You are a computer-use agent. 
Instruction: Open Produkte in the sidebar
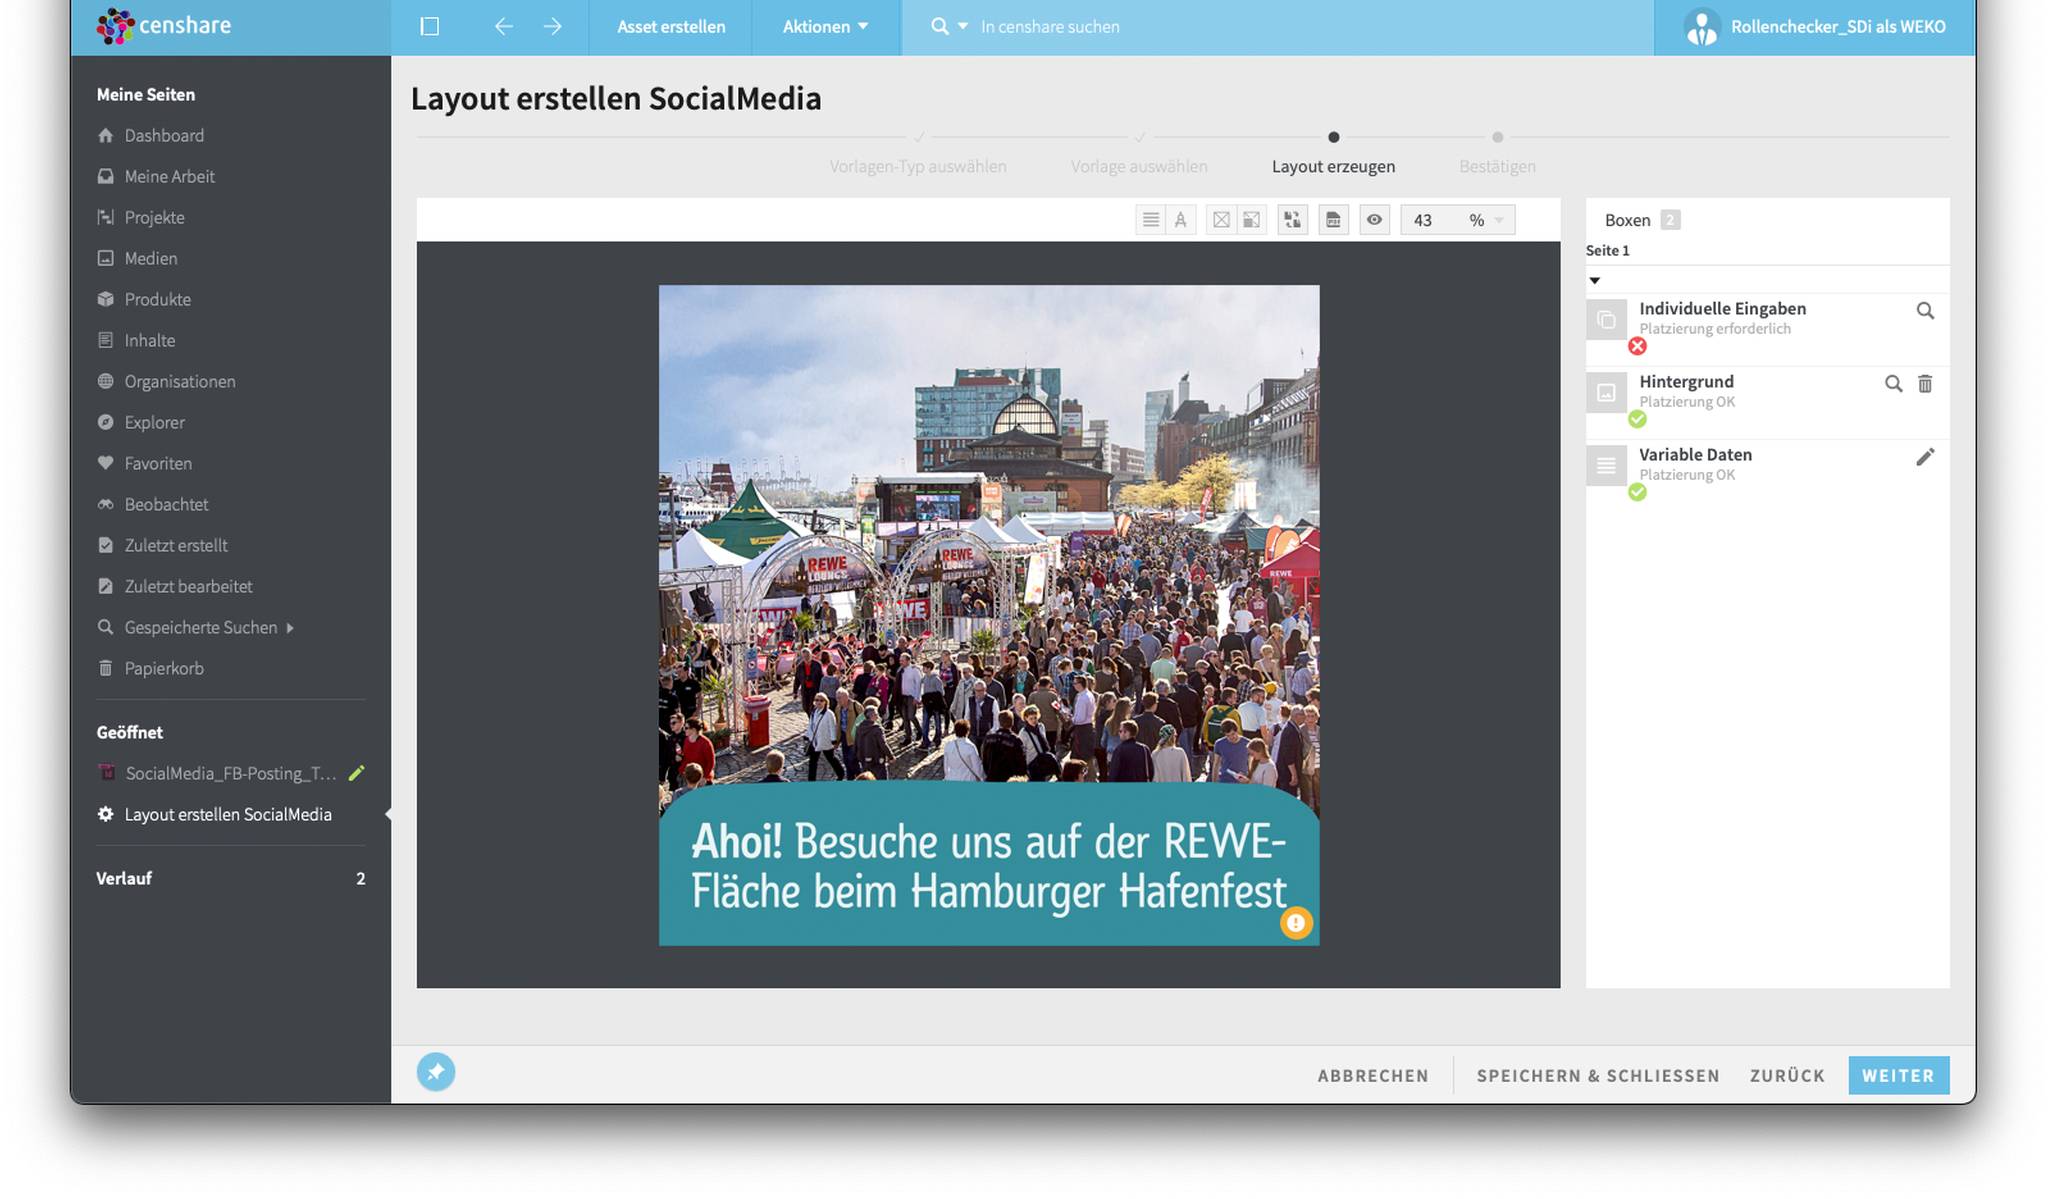[157, 300]
